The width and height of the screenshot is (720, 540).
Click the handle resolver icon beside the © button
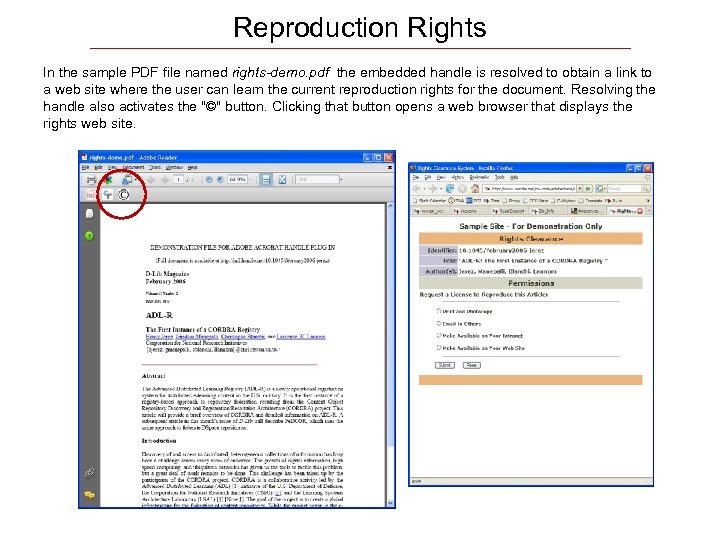(x=107, y=195)
